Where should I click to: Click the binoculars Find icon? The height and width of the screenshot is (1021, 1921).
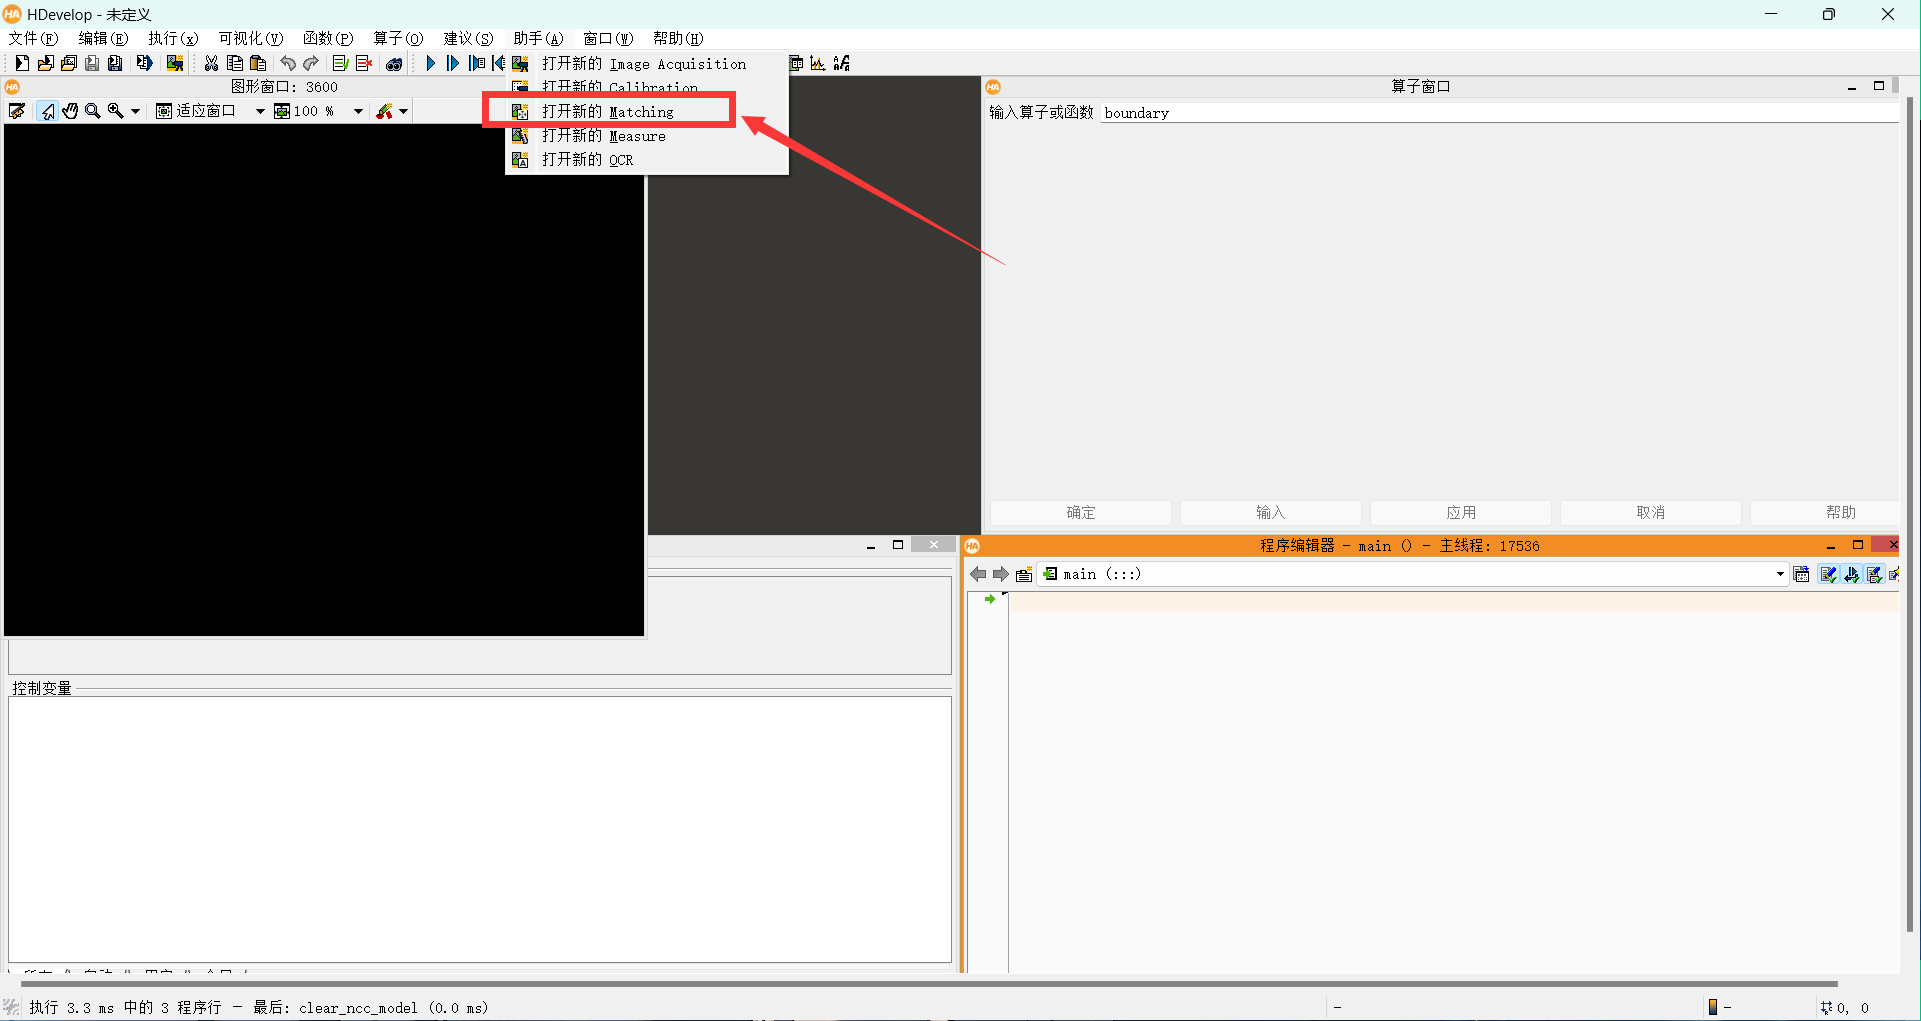[x=394, y=64]
